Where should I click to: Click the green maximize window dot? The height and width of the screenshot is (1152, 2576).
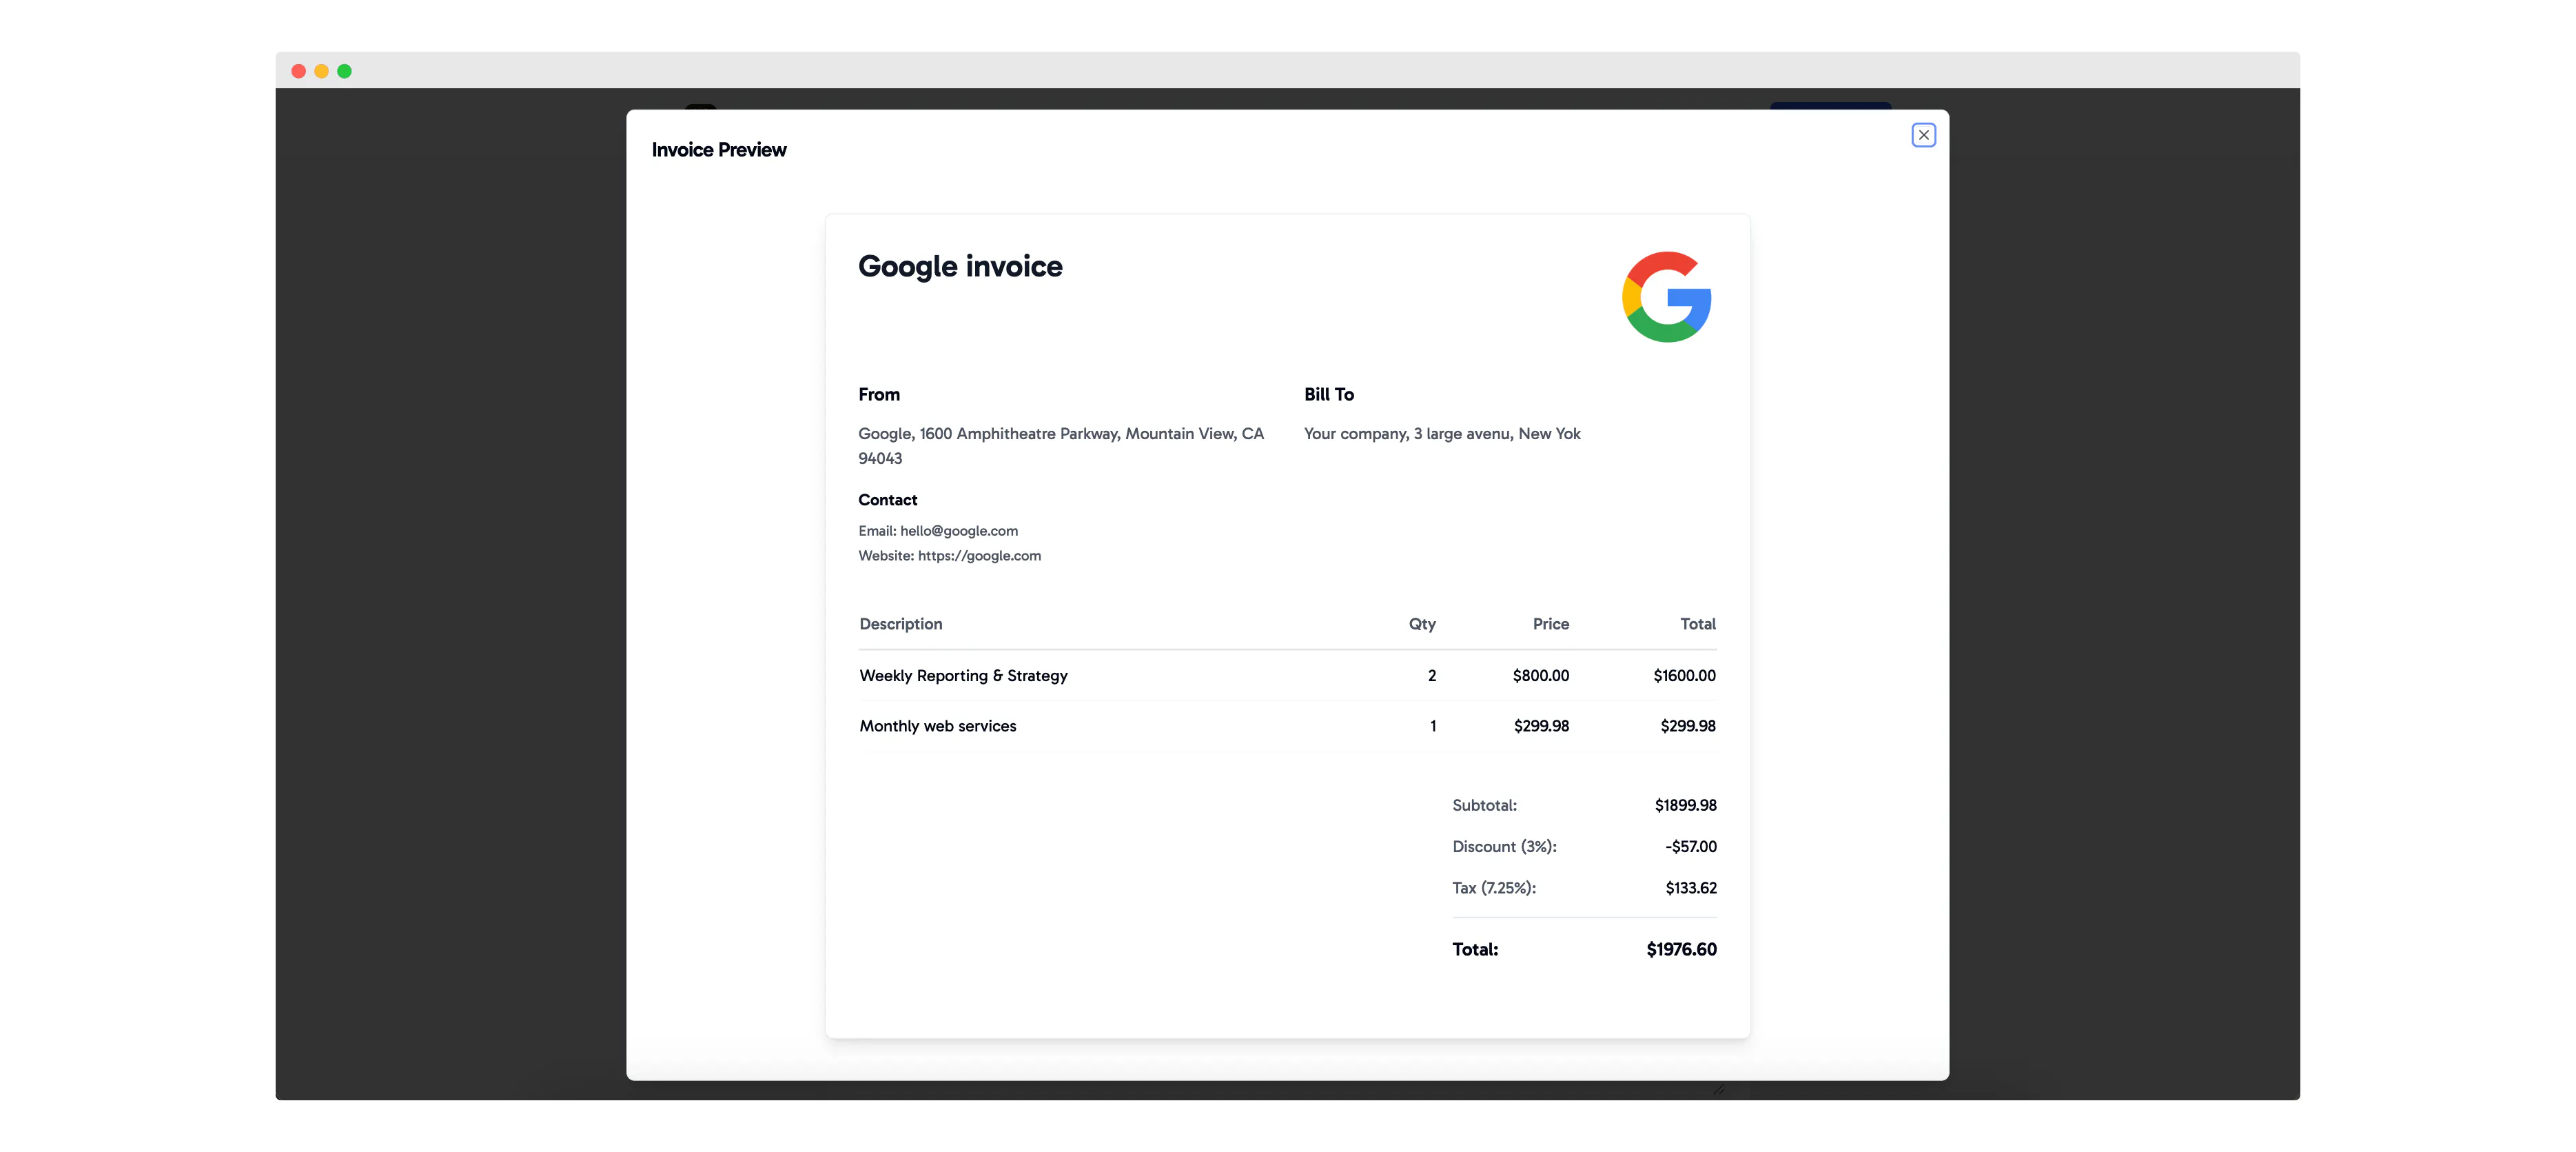[344, 71]
